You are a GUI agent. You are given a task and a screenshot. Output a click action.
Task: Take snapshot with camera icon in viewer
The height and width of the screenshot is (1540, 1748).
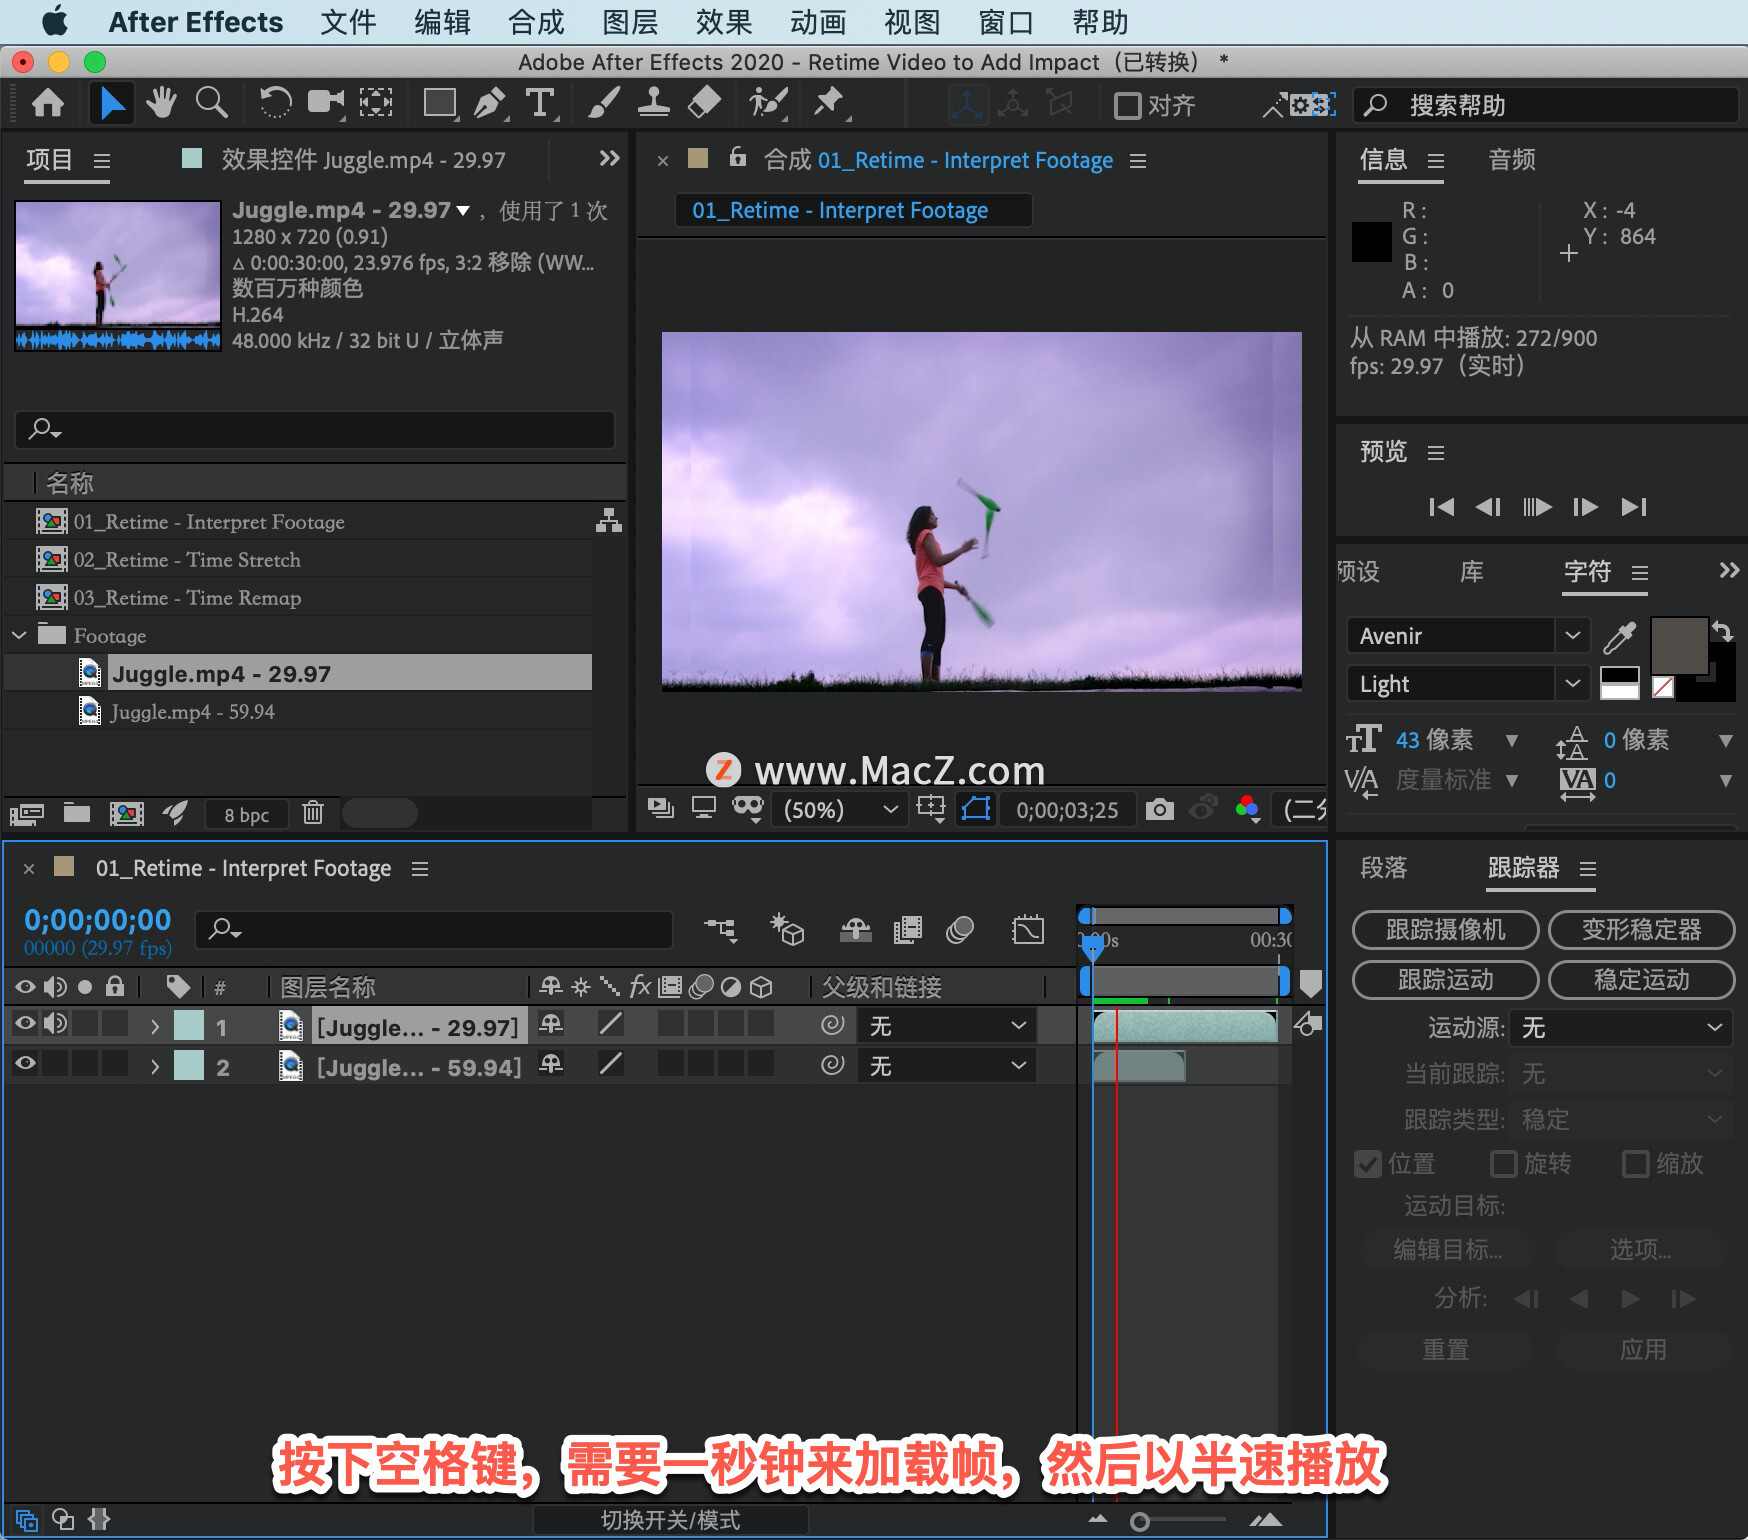(x=1160, y=809)
